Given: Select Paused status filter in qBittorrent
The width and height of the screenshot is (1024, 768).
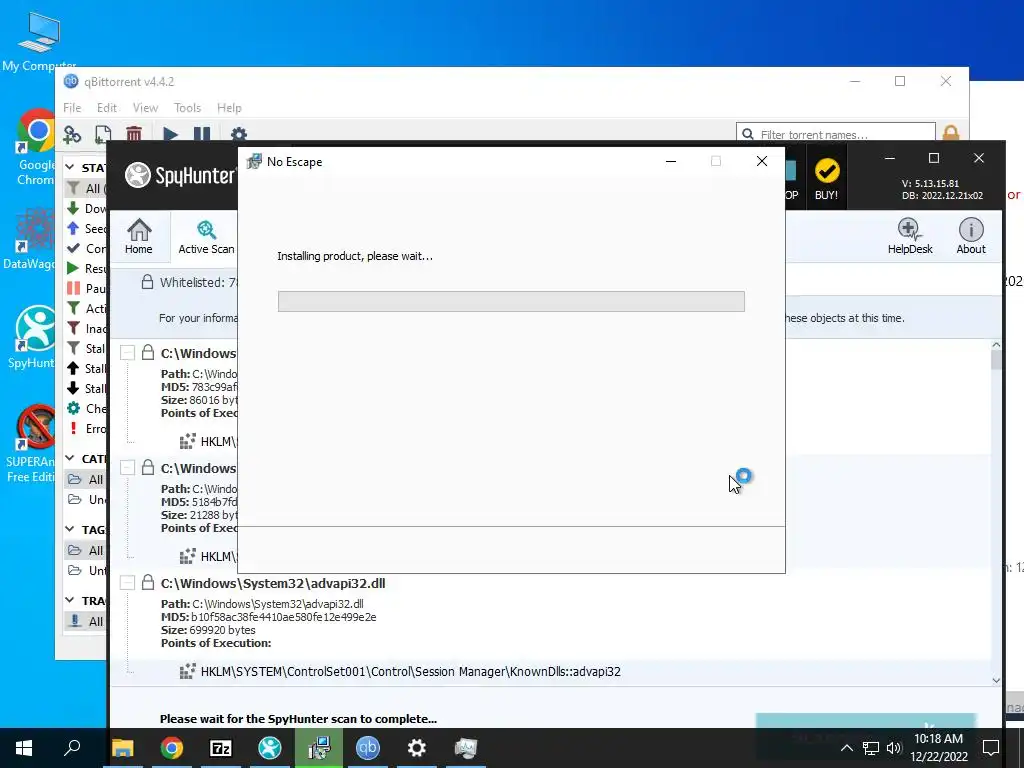Looking at the screenshot, I should coord(86,288).
